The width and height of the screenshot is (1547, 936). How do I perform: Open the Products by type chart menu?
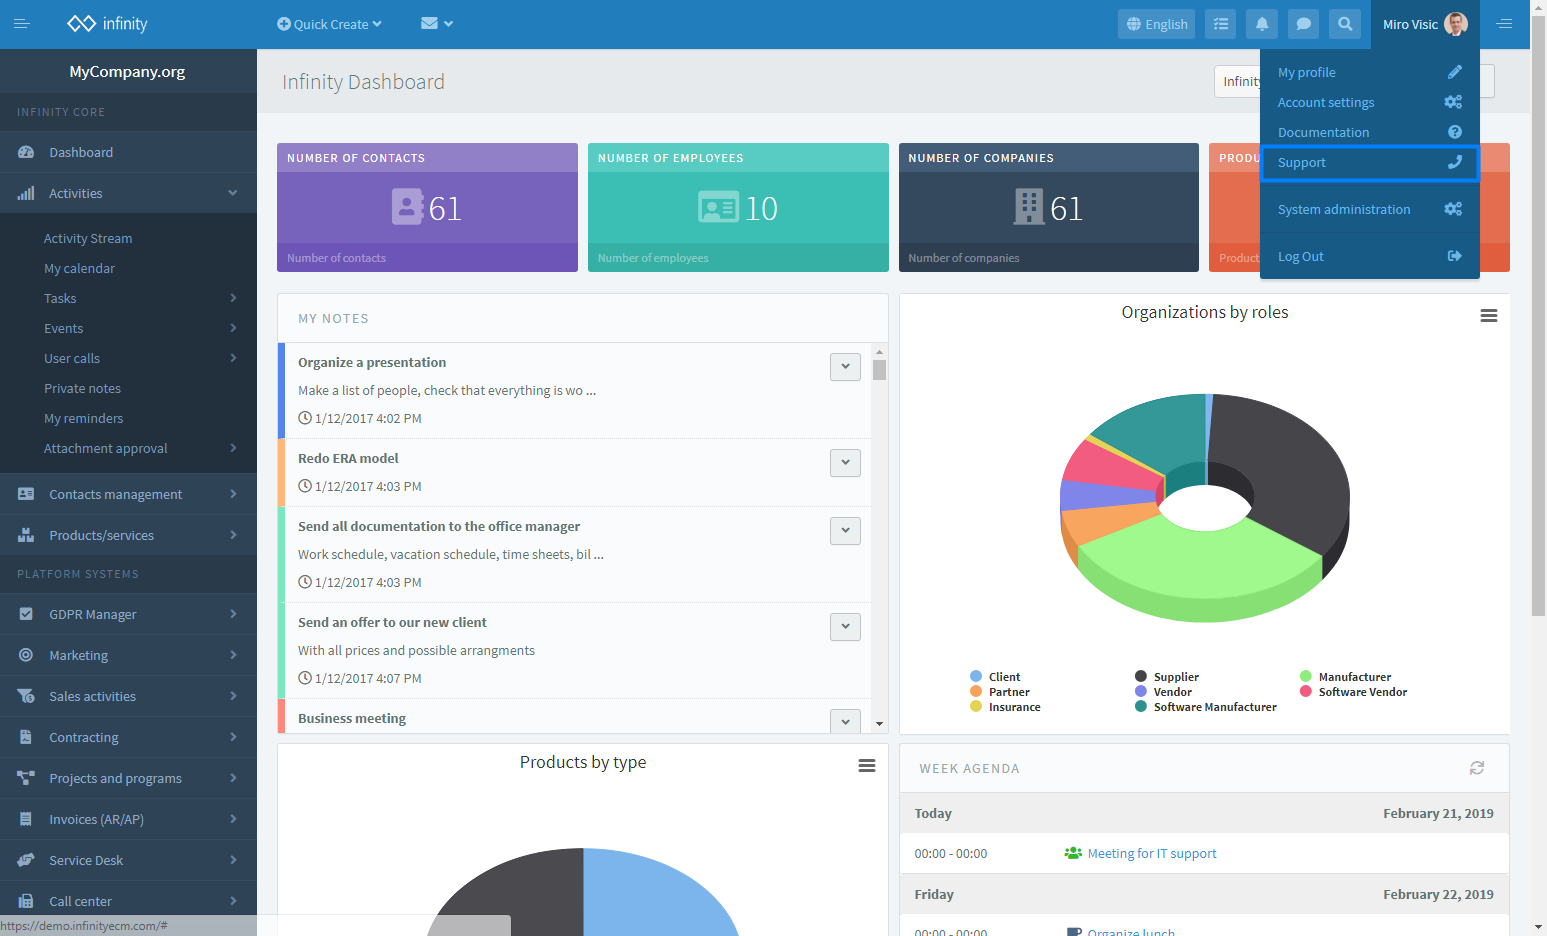tap(867, 766)
